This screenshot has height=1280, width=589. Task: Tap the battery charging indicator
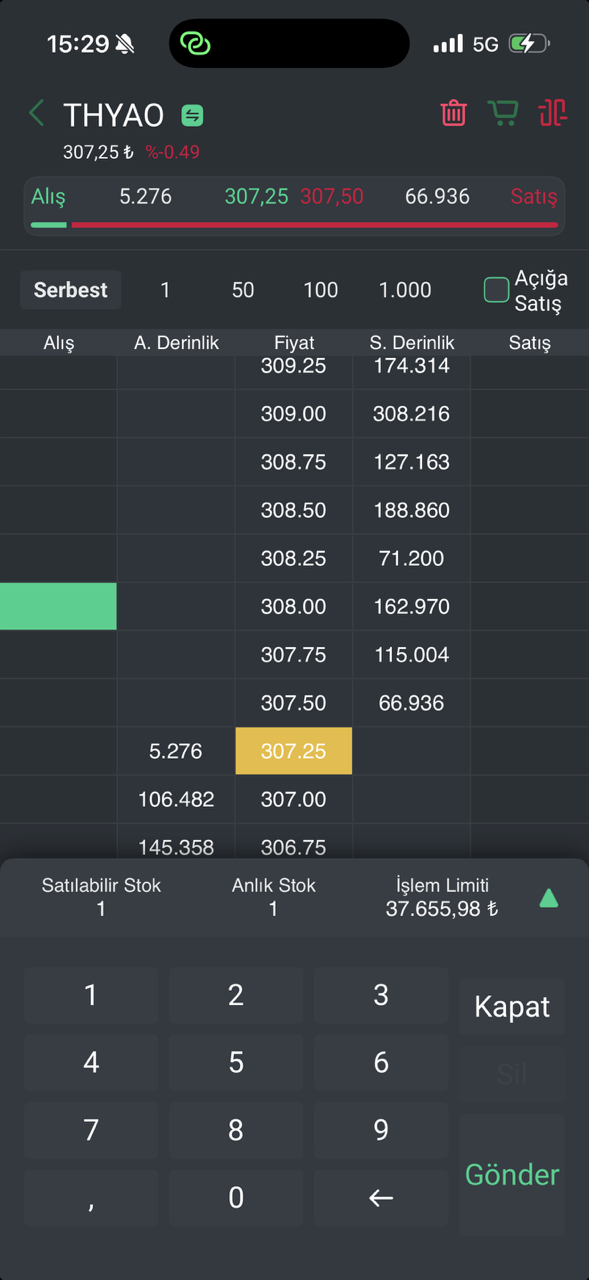click(528, 44)
